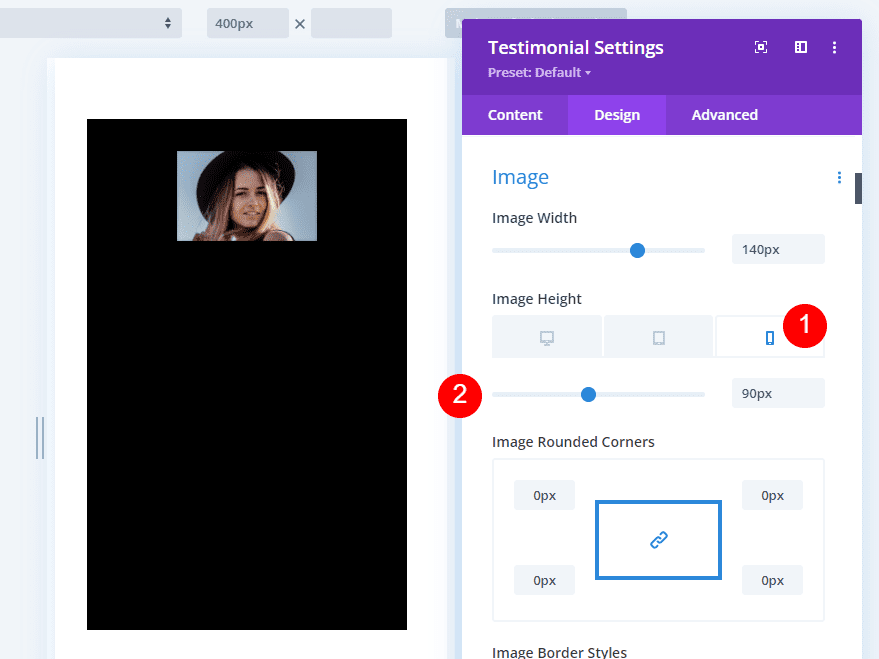
Task: Click the testimonial portrait image in preview
Action: click(x=247, y=196)
